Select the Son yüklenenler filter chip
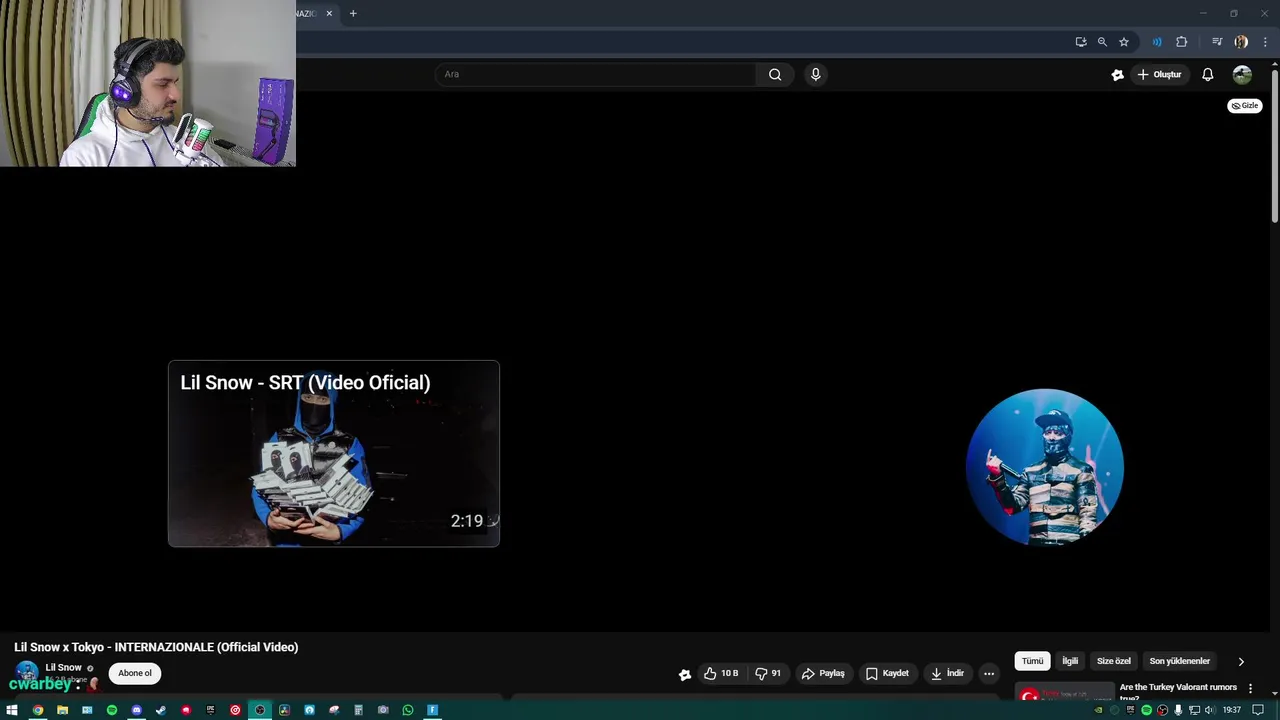Viewport: 1280px width, 720px height. tap(1180, 661)
